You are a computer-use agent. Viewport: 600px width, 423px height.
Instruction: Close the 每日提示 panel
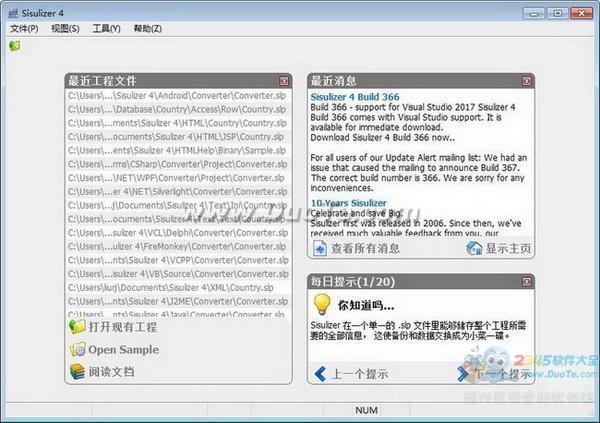[527, 282]
